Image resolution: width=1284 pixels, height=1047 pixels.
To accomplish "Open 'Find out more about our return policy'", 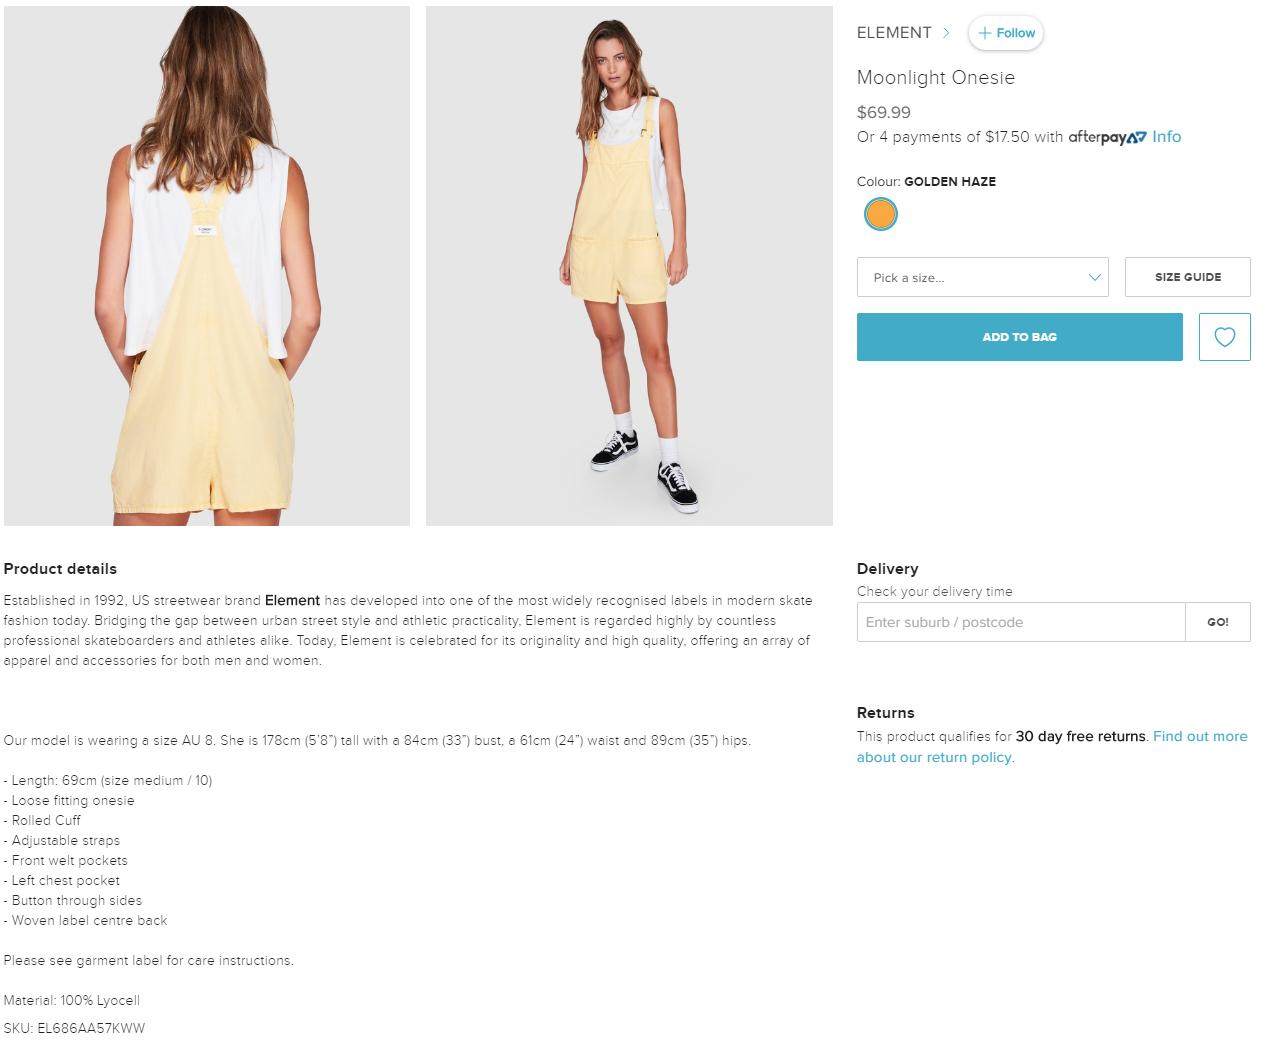I will coord(1052,747).
